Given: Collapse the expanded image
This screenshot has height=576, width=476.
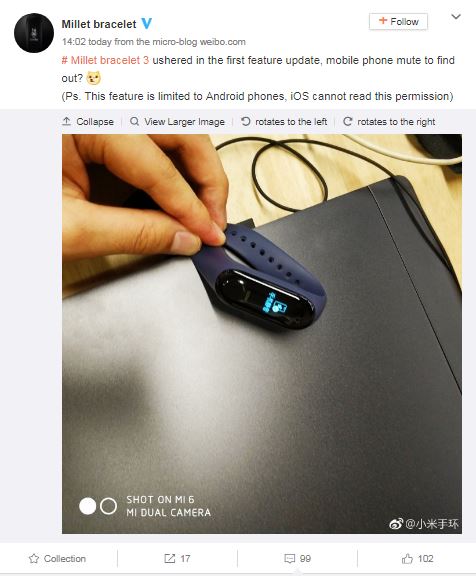Looking at the screenshot, I should click(x=88, y=122).
